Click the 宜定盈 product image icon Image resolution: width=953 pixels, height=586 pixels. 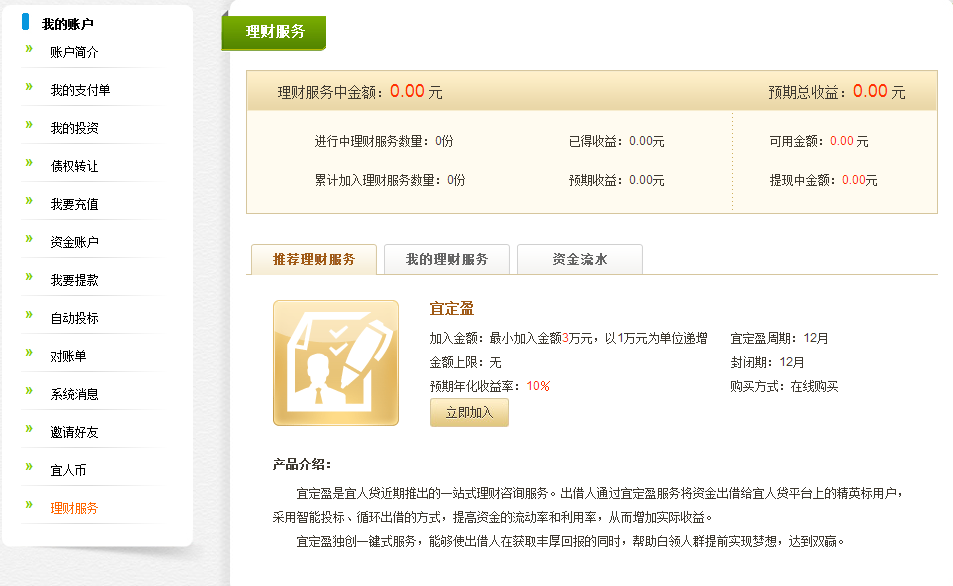tap(335, 363)
